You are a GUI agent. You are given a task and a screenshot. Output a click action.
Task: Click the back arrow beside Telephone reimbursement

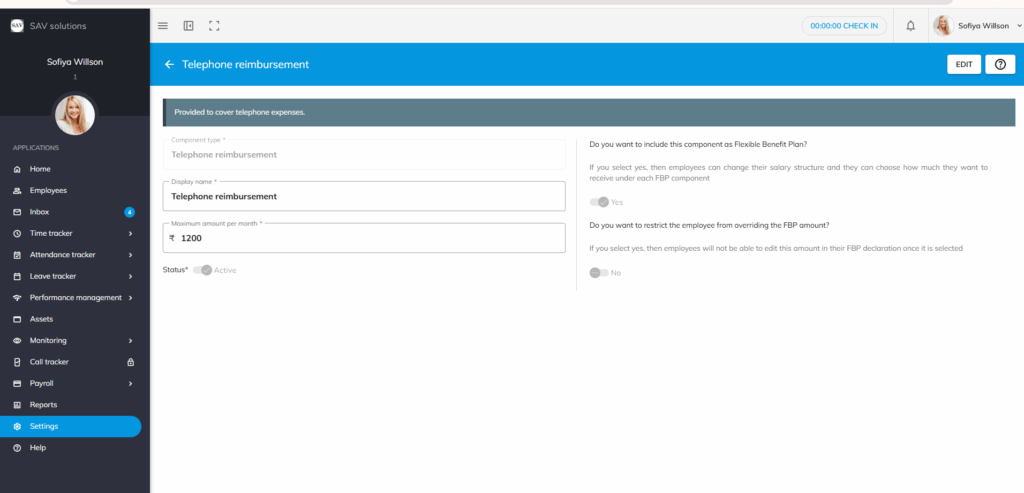point(170,65)
